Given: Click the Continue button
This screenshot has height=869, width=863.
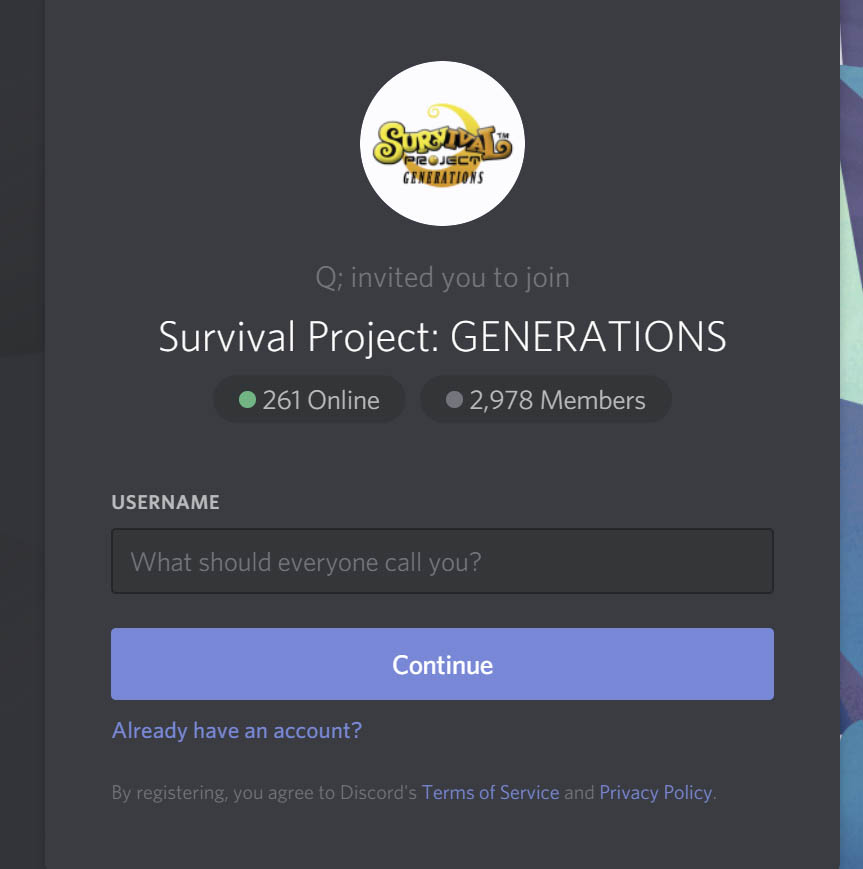Looking at the screenshot, I should coord(442,664).
